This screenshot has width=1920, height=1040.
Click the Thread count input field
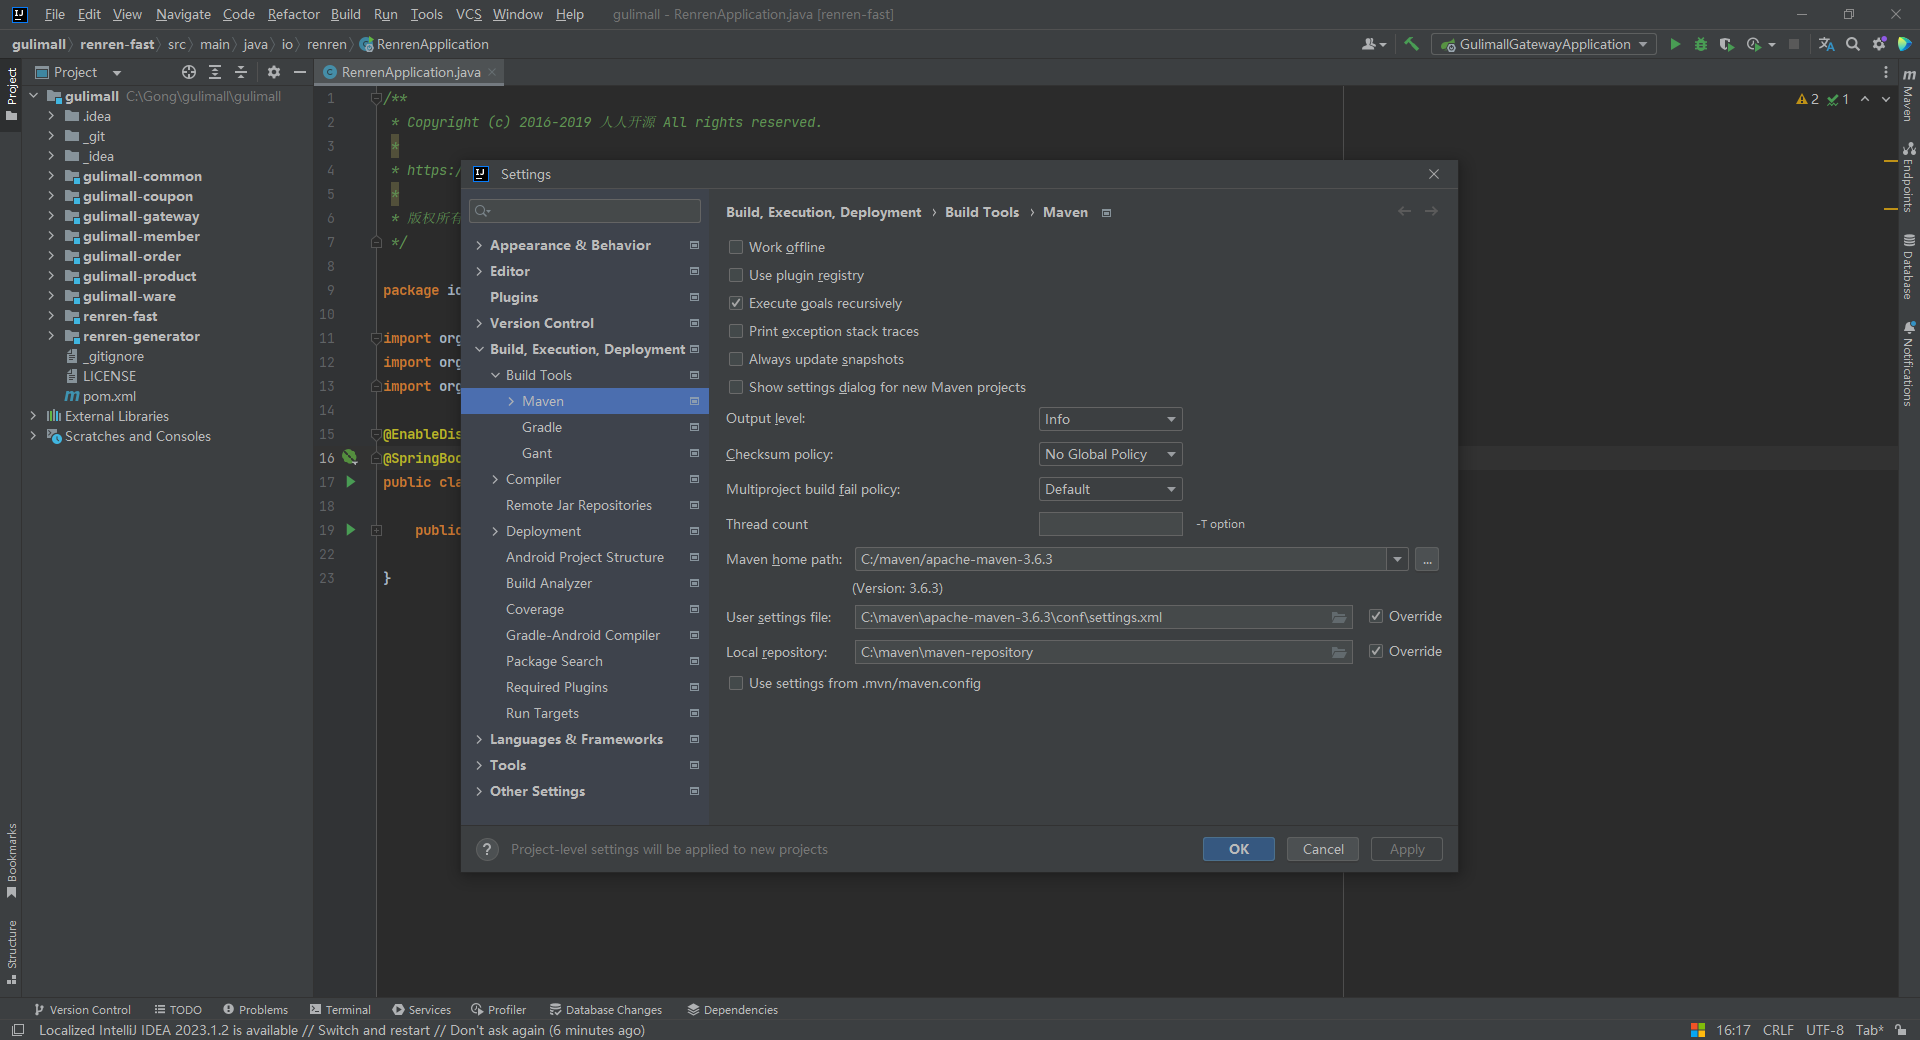click(x=1110, y=524)
